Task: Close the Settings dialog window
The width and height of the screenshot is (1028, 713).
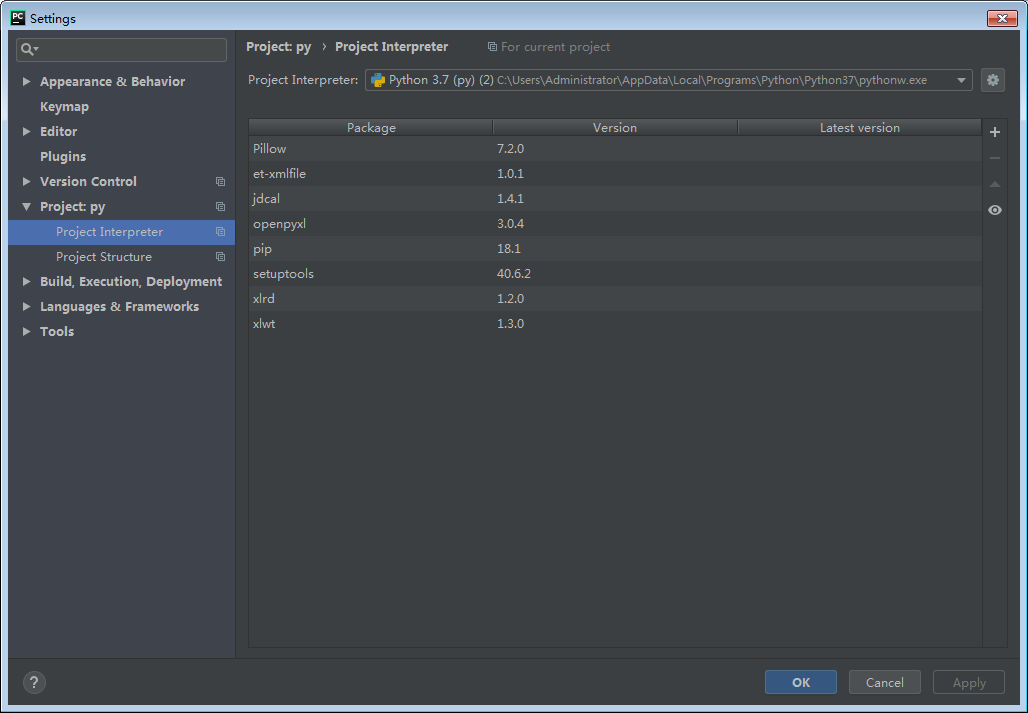Action: coord(1002,18)
